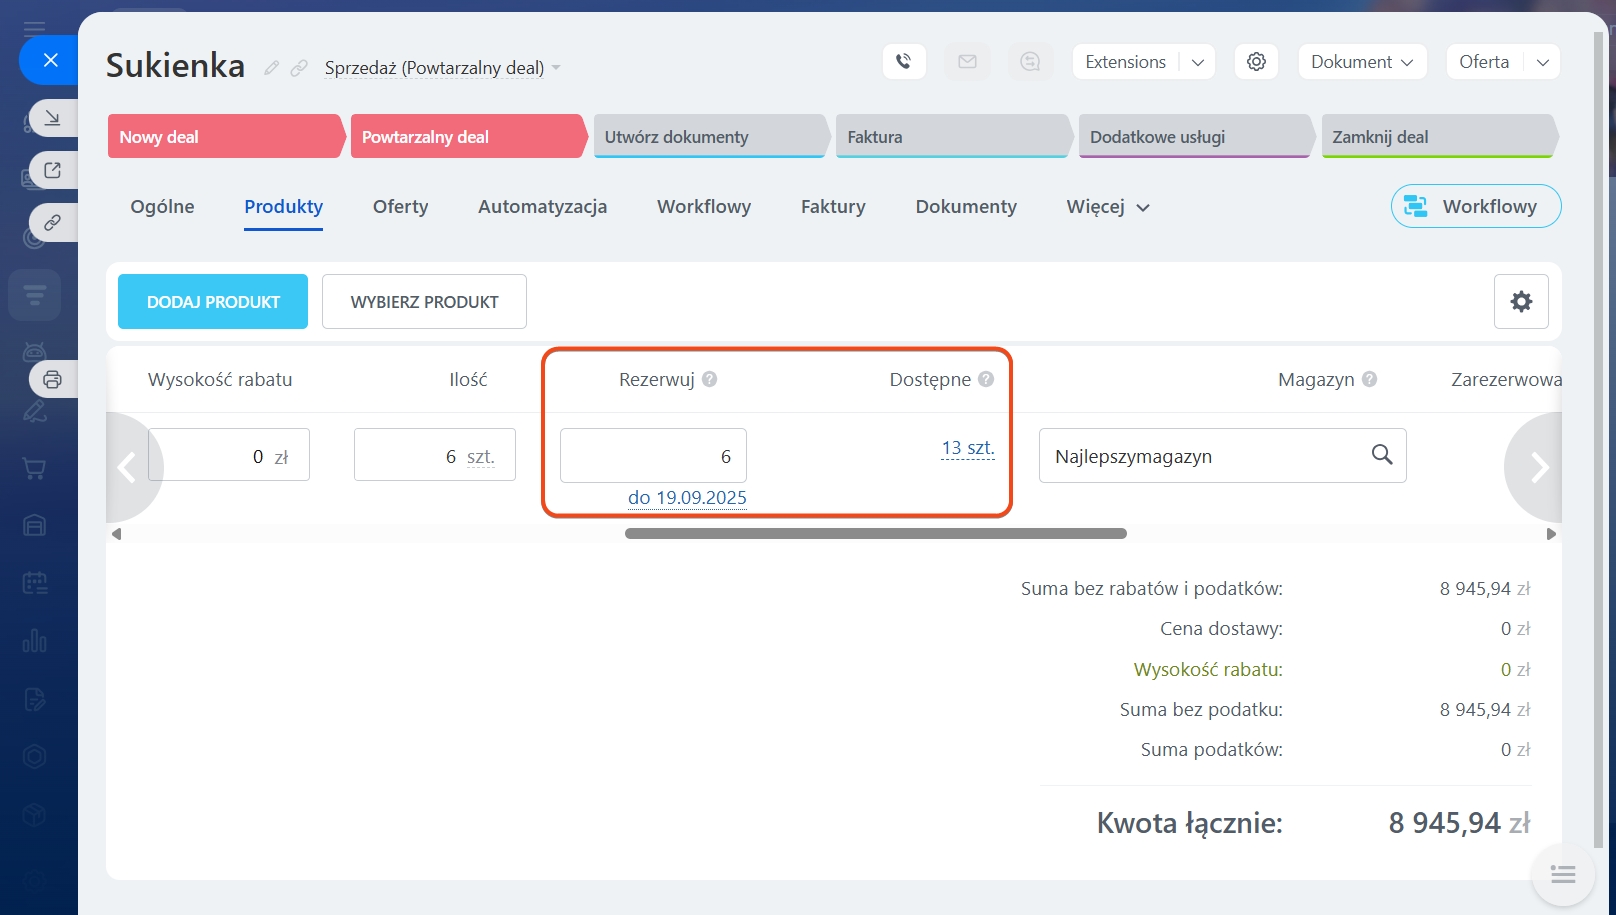The width and height of the screenshot is (1616, 915).
Task: Open the Dokument dropdown menu
Action: 1361,62
